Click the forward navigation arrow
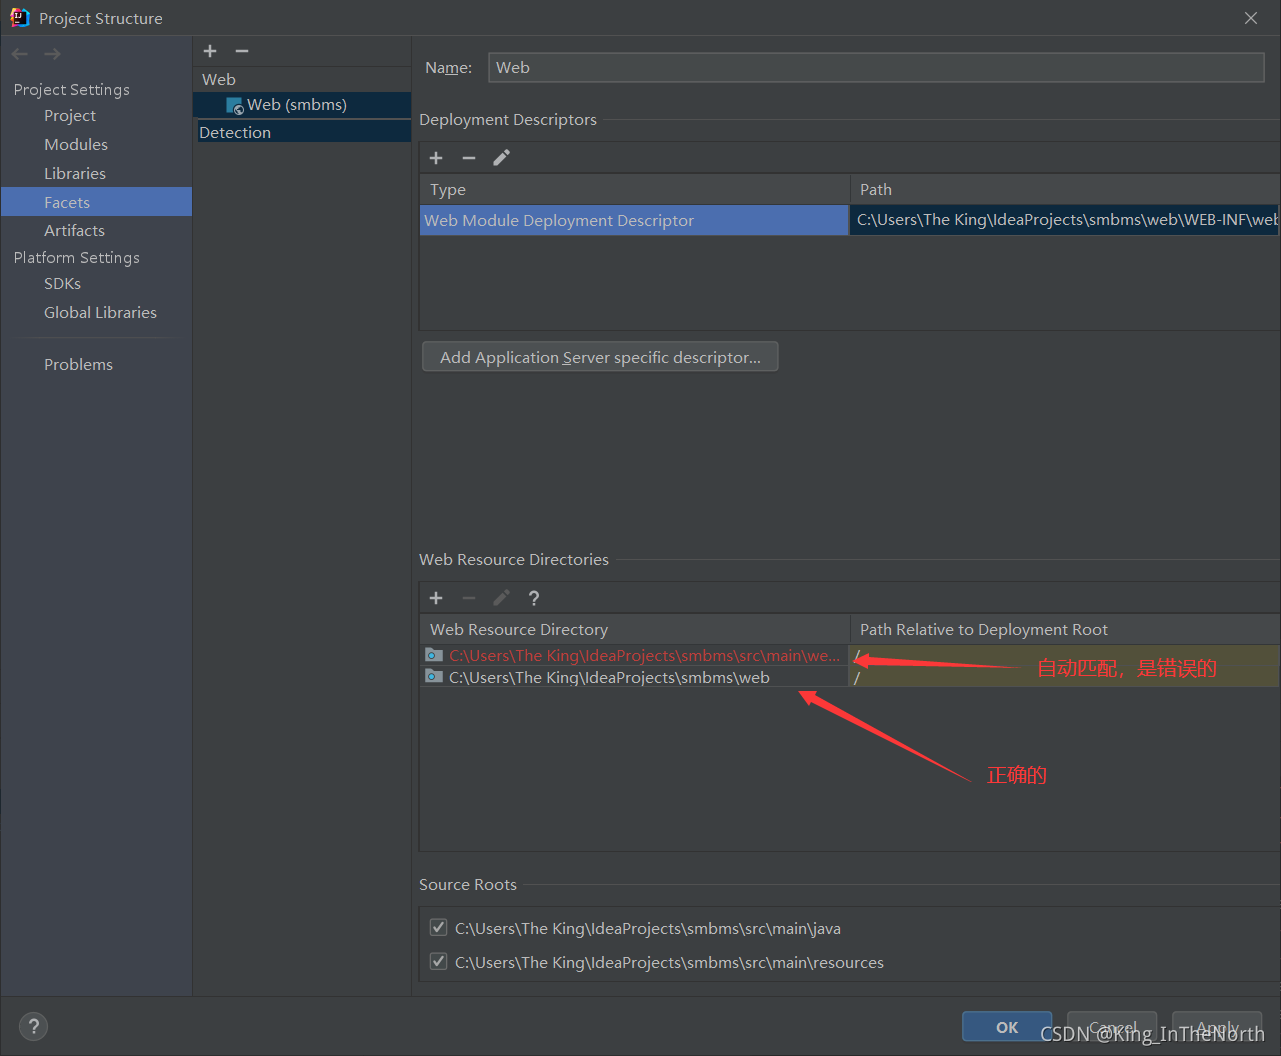1281x1056 pixels. 52,54
